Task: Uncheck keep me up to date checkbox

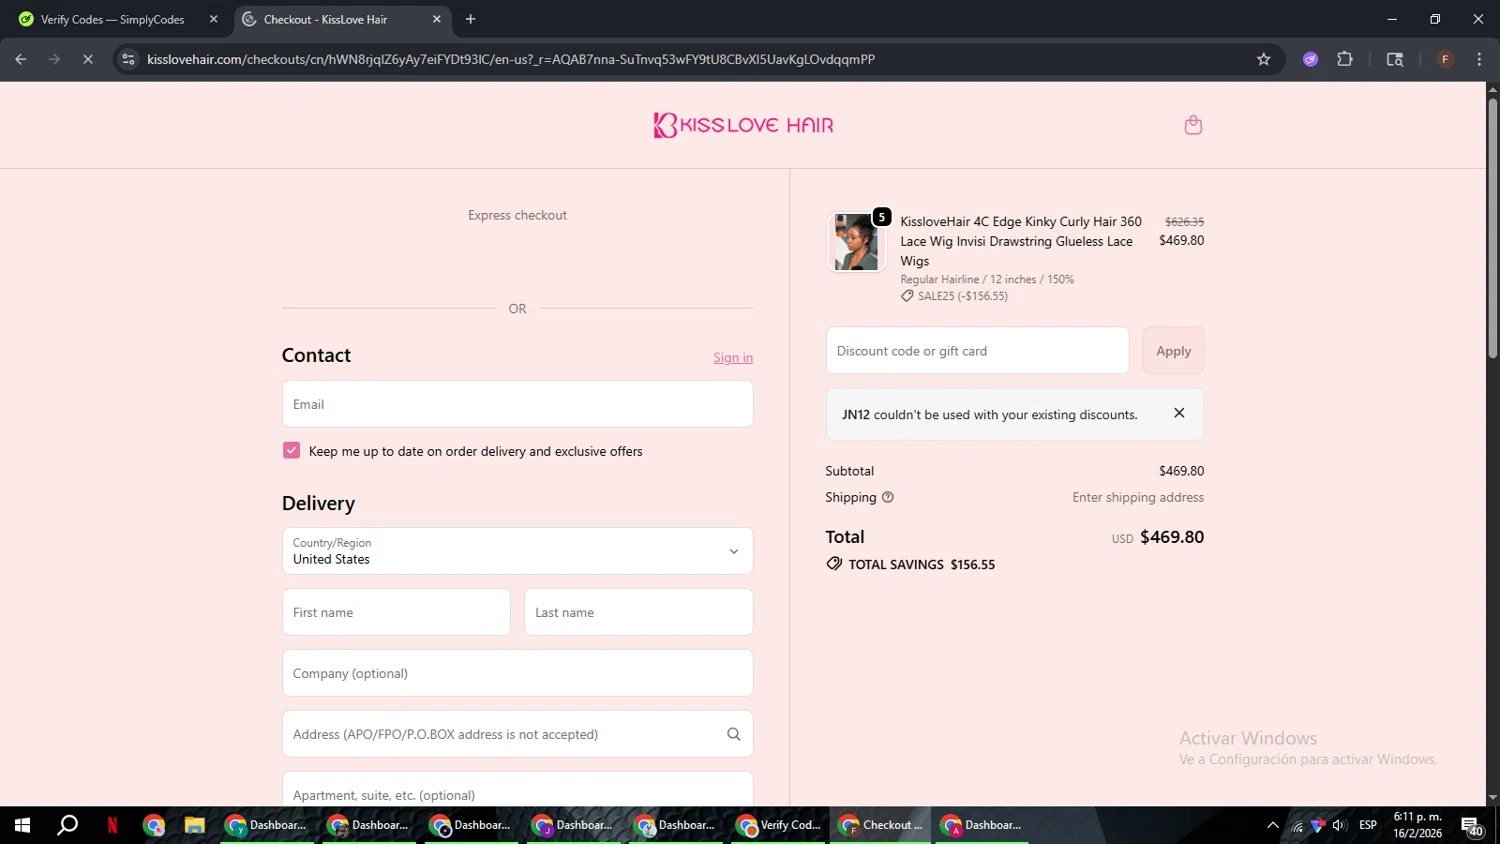Action: (291, 450)
